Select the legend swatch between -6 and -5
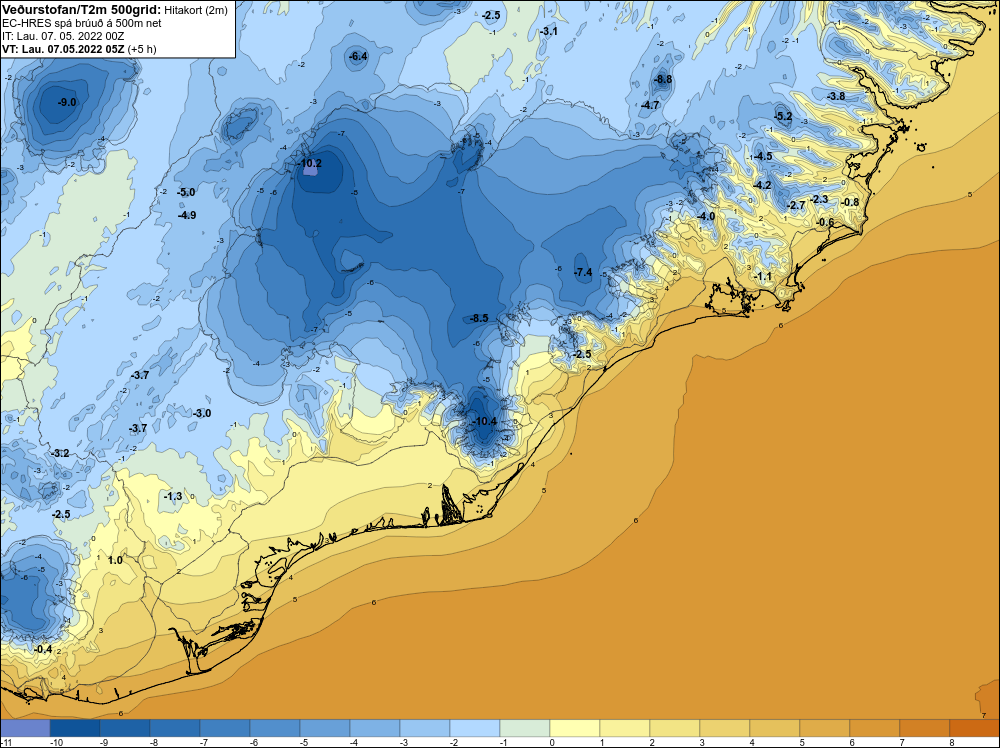 (x=275, y=728)
